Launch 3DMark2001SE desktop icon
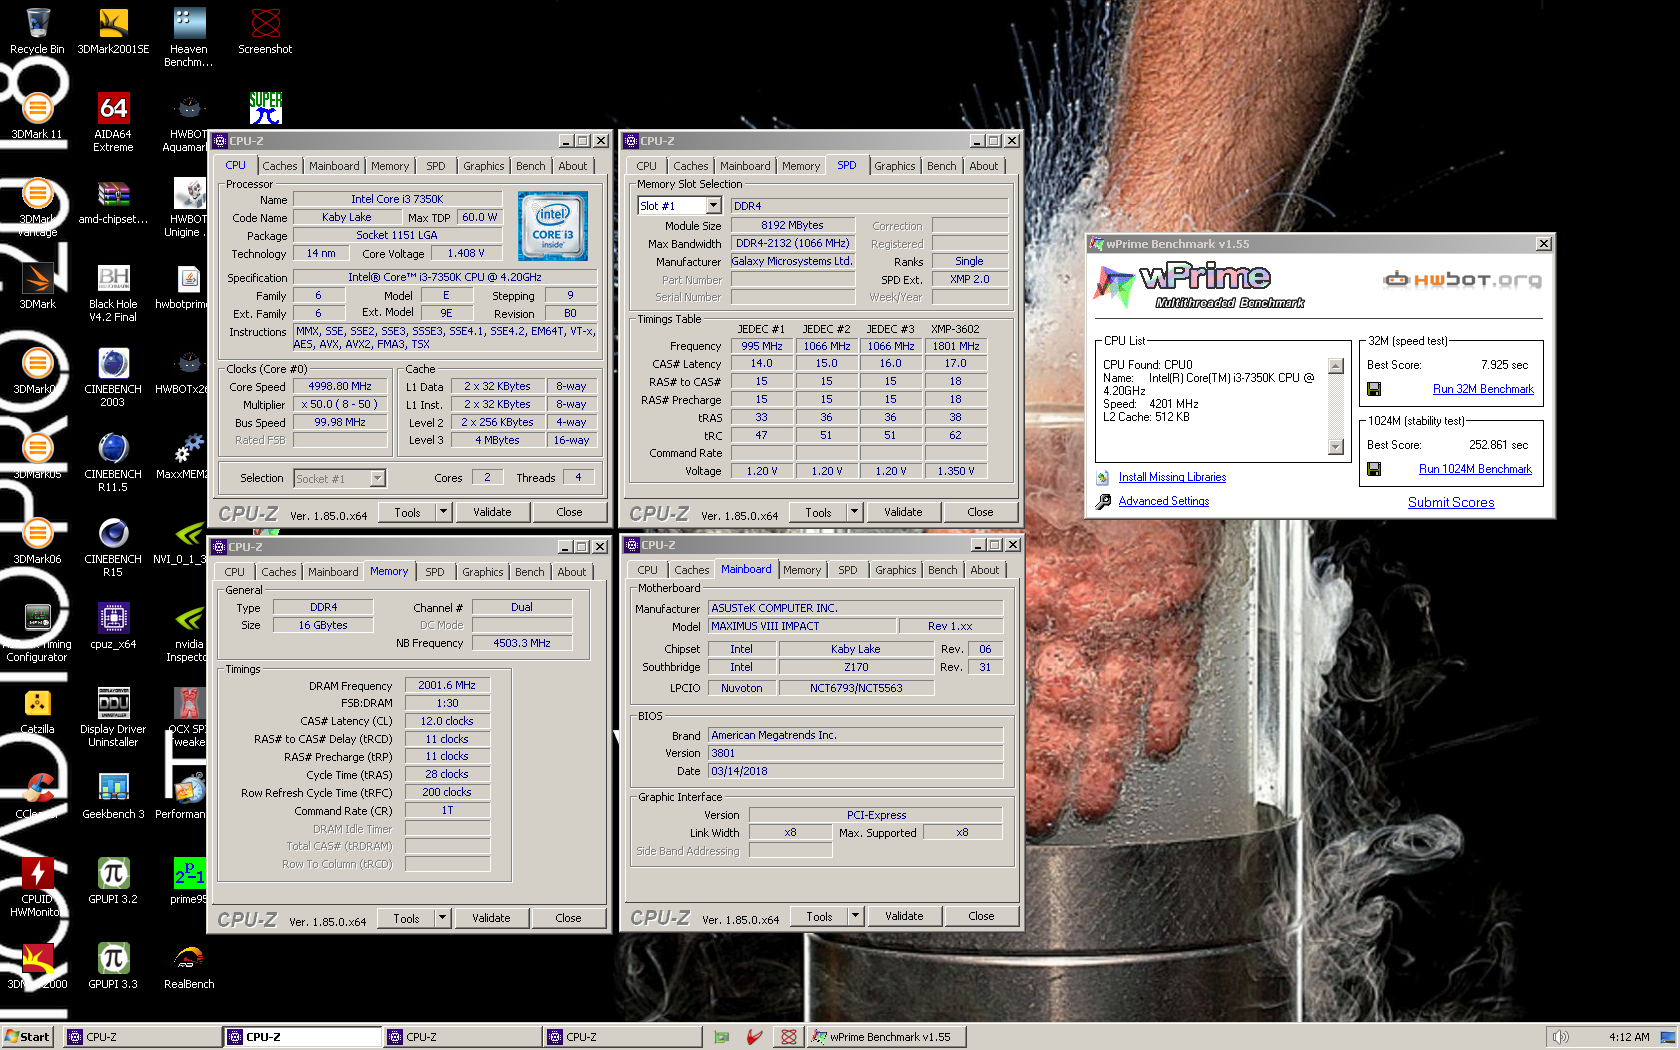Image resolution: width=1680 pixels, height=1050 pixels. 113,31
